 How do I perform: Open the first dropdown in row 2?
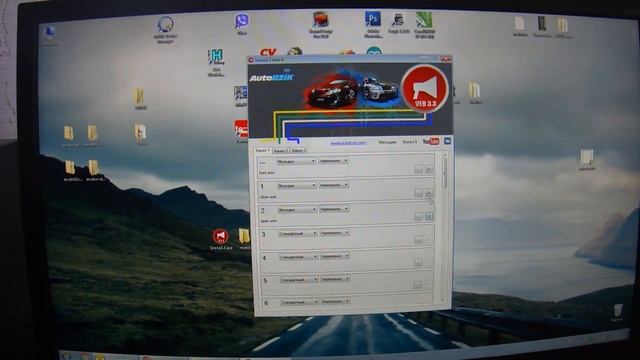pyautogui.click(x=297, y=210)
